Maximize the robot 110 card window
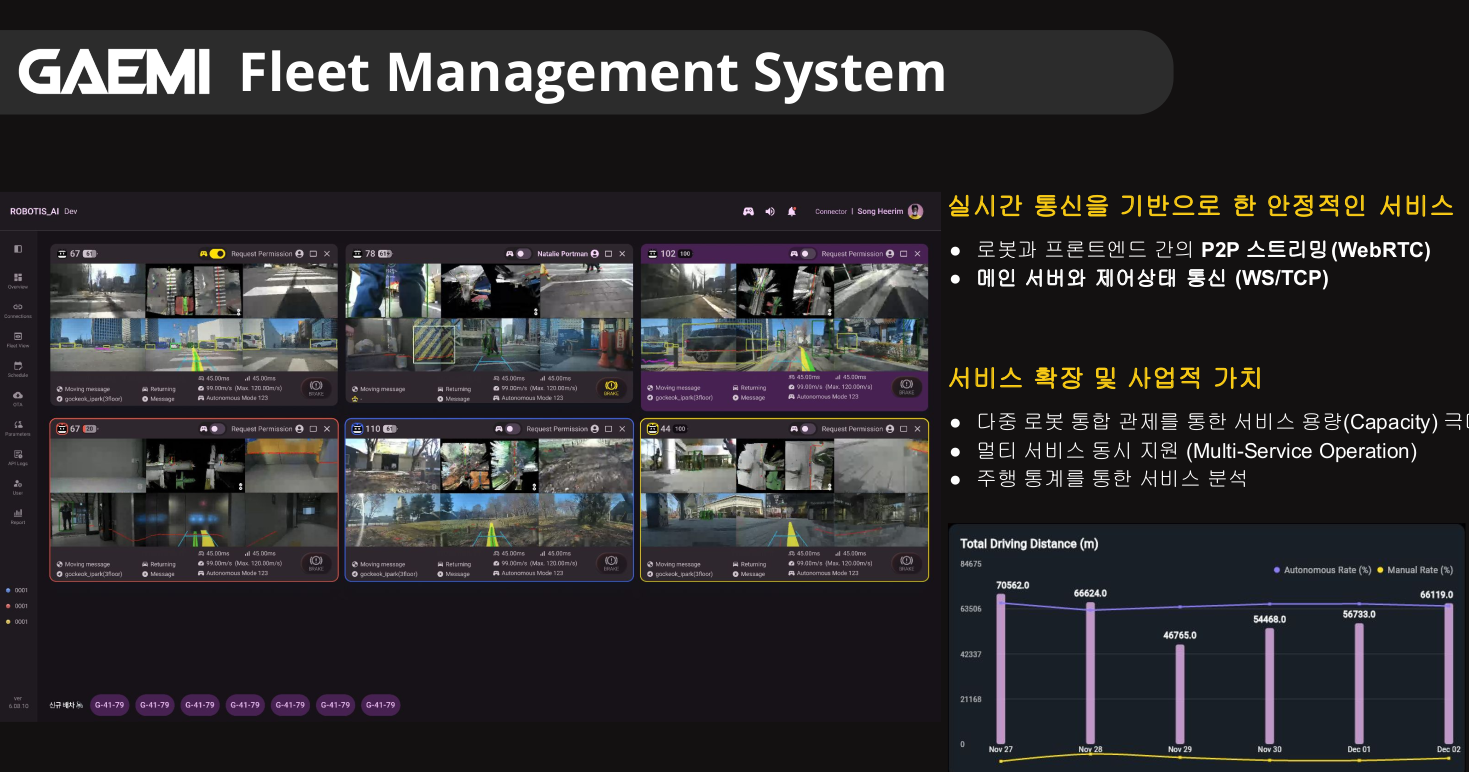1469x772 pixels. [608, 429]
